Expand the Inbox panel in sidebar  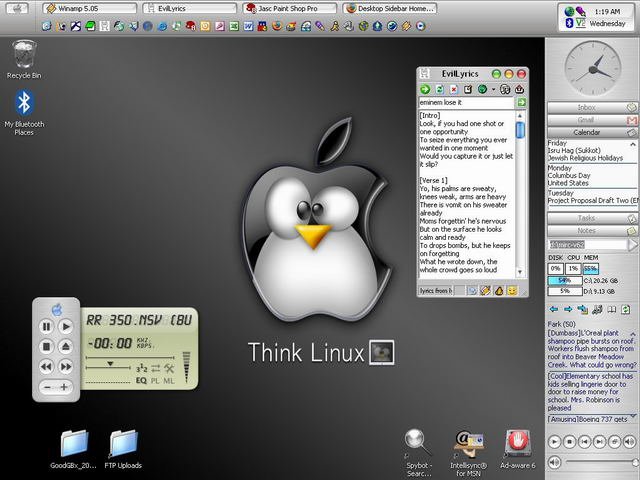[592, 107]
